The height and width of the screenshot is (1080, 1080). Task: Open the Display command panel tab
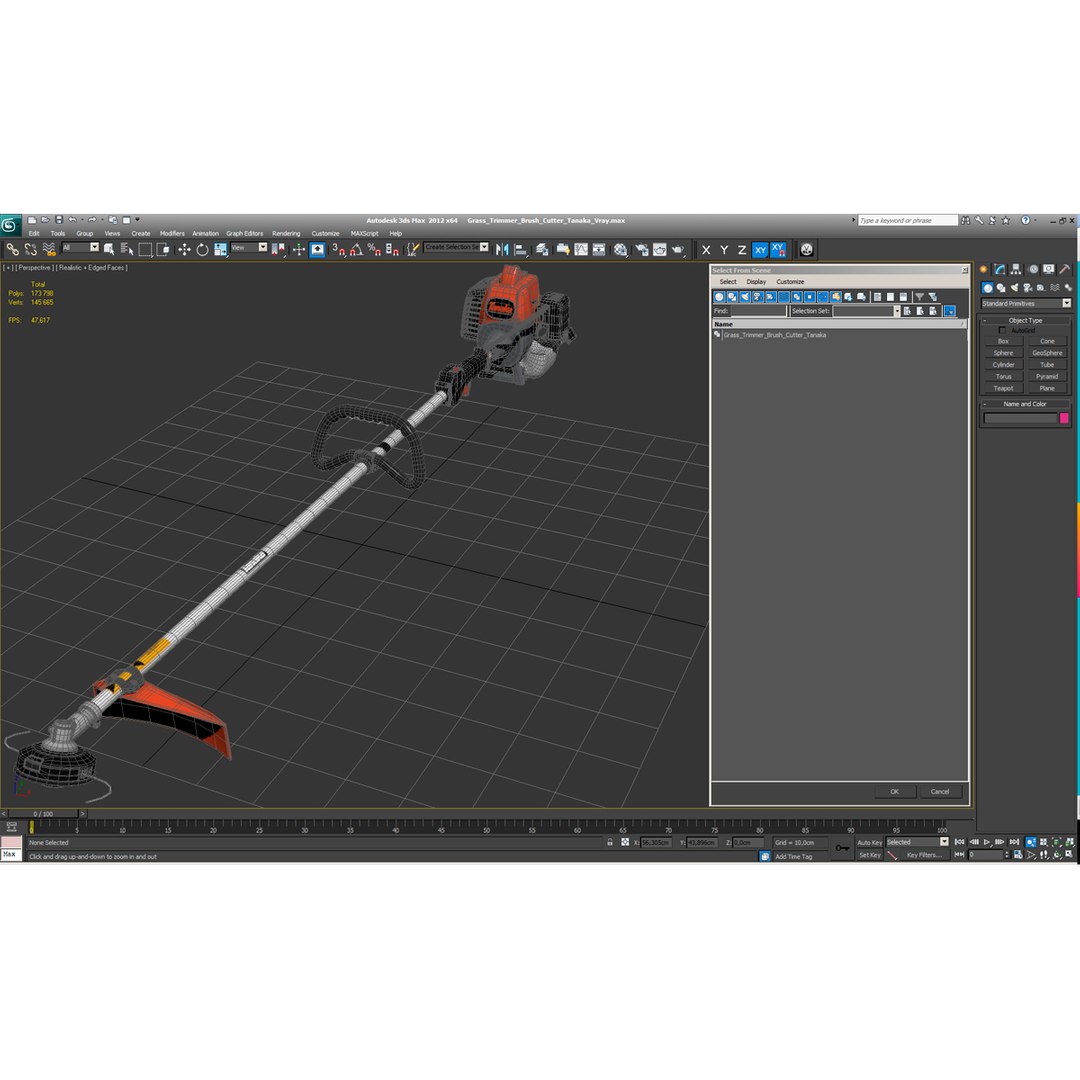1048,269
